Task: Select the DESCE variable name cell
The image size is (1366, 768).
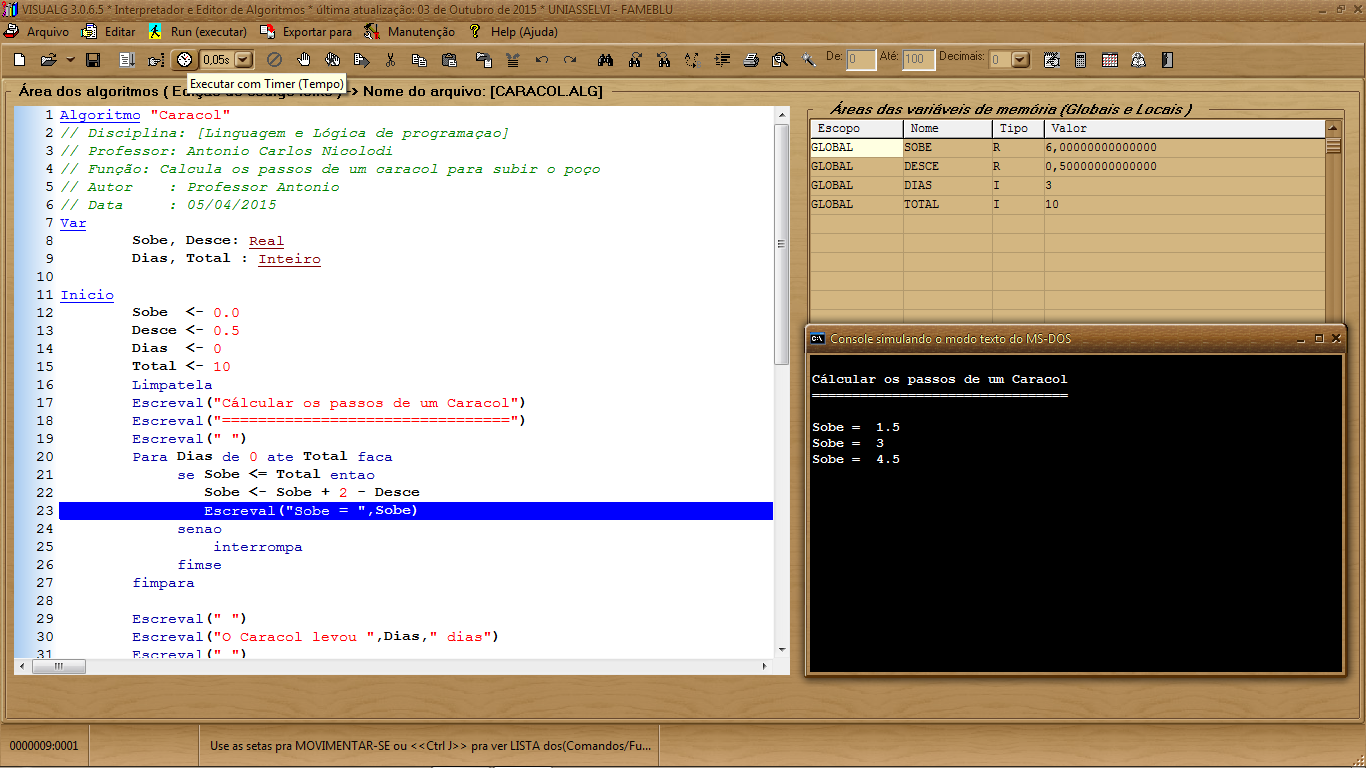Action: tap(948, 166)
